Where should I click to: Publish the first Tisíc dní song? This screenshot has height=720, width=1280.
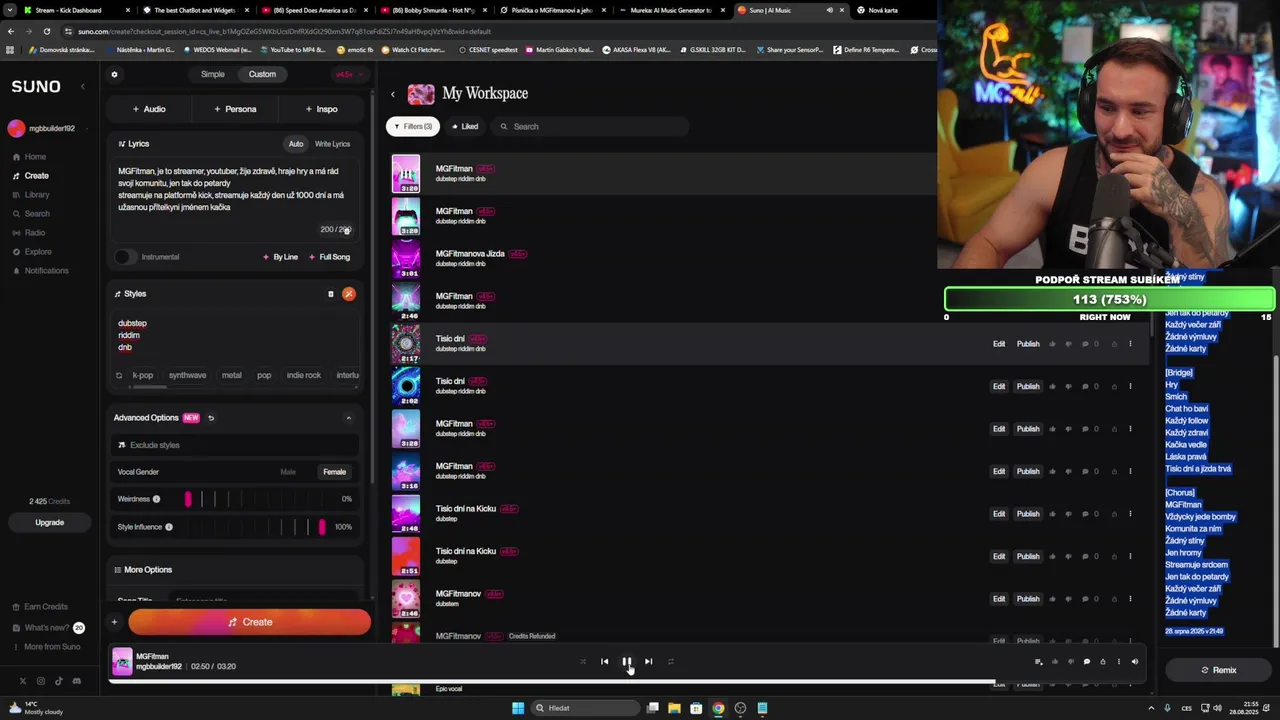[x=1028, y=344]
